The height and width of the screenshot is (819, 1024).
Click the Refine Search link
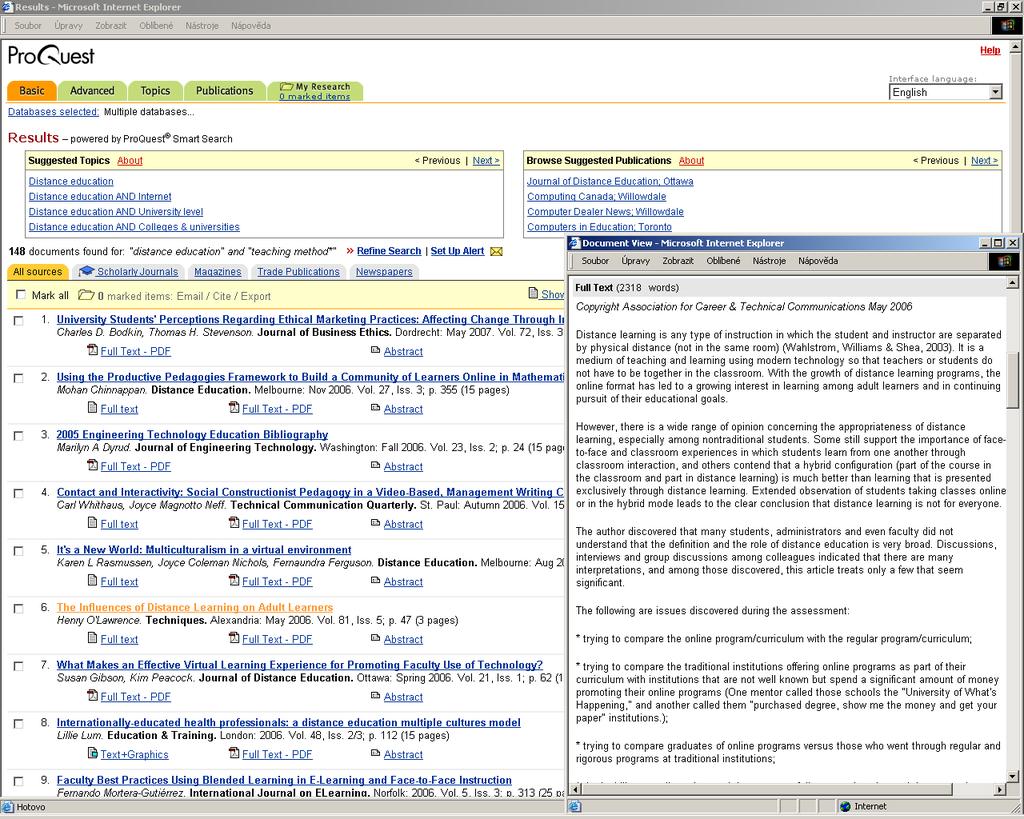tap(389, 251)
